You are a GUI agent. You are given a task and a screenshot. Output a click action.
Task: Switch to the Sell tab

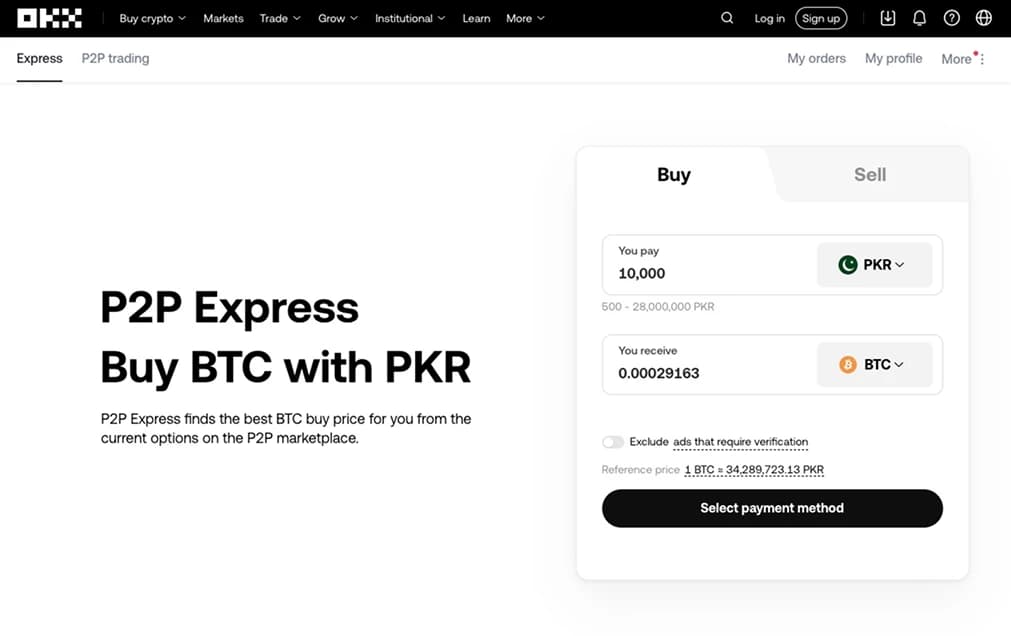point(870,175)
